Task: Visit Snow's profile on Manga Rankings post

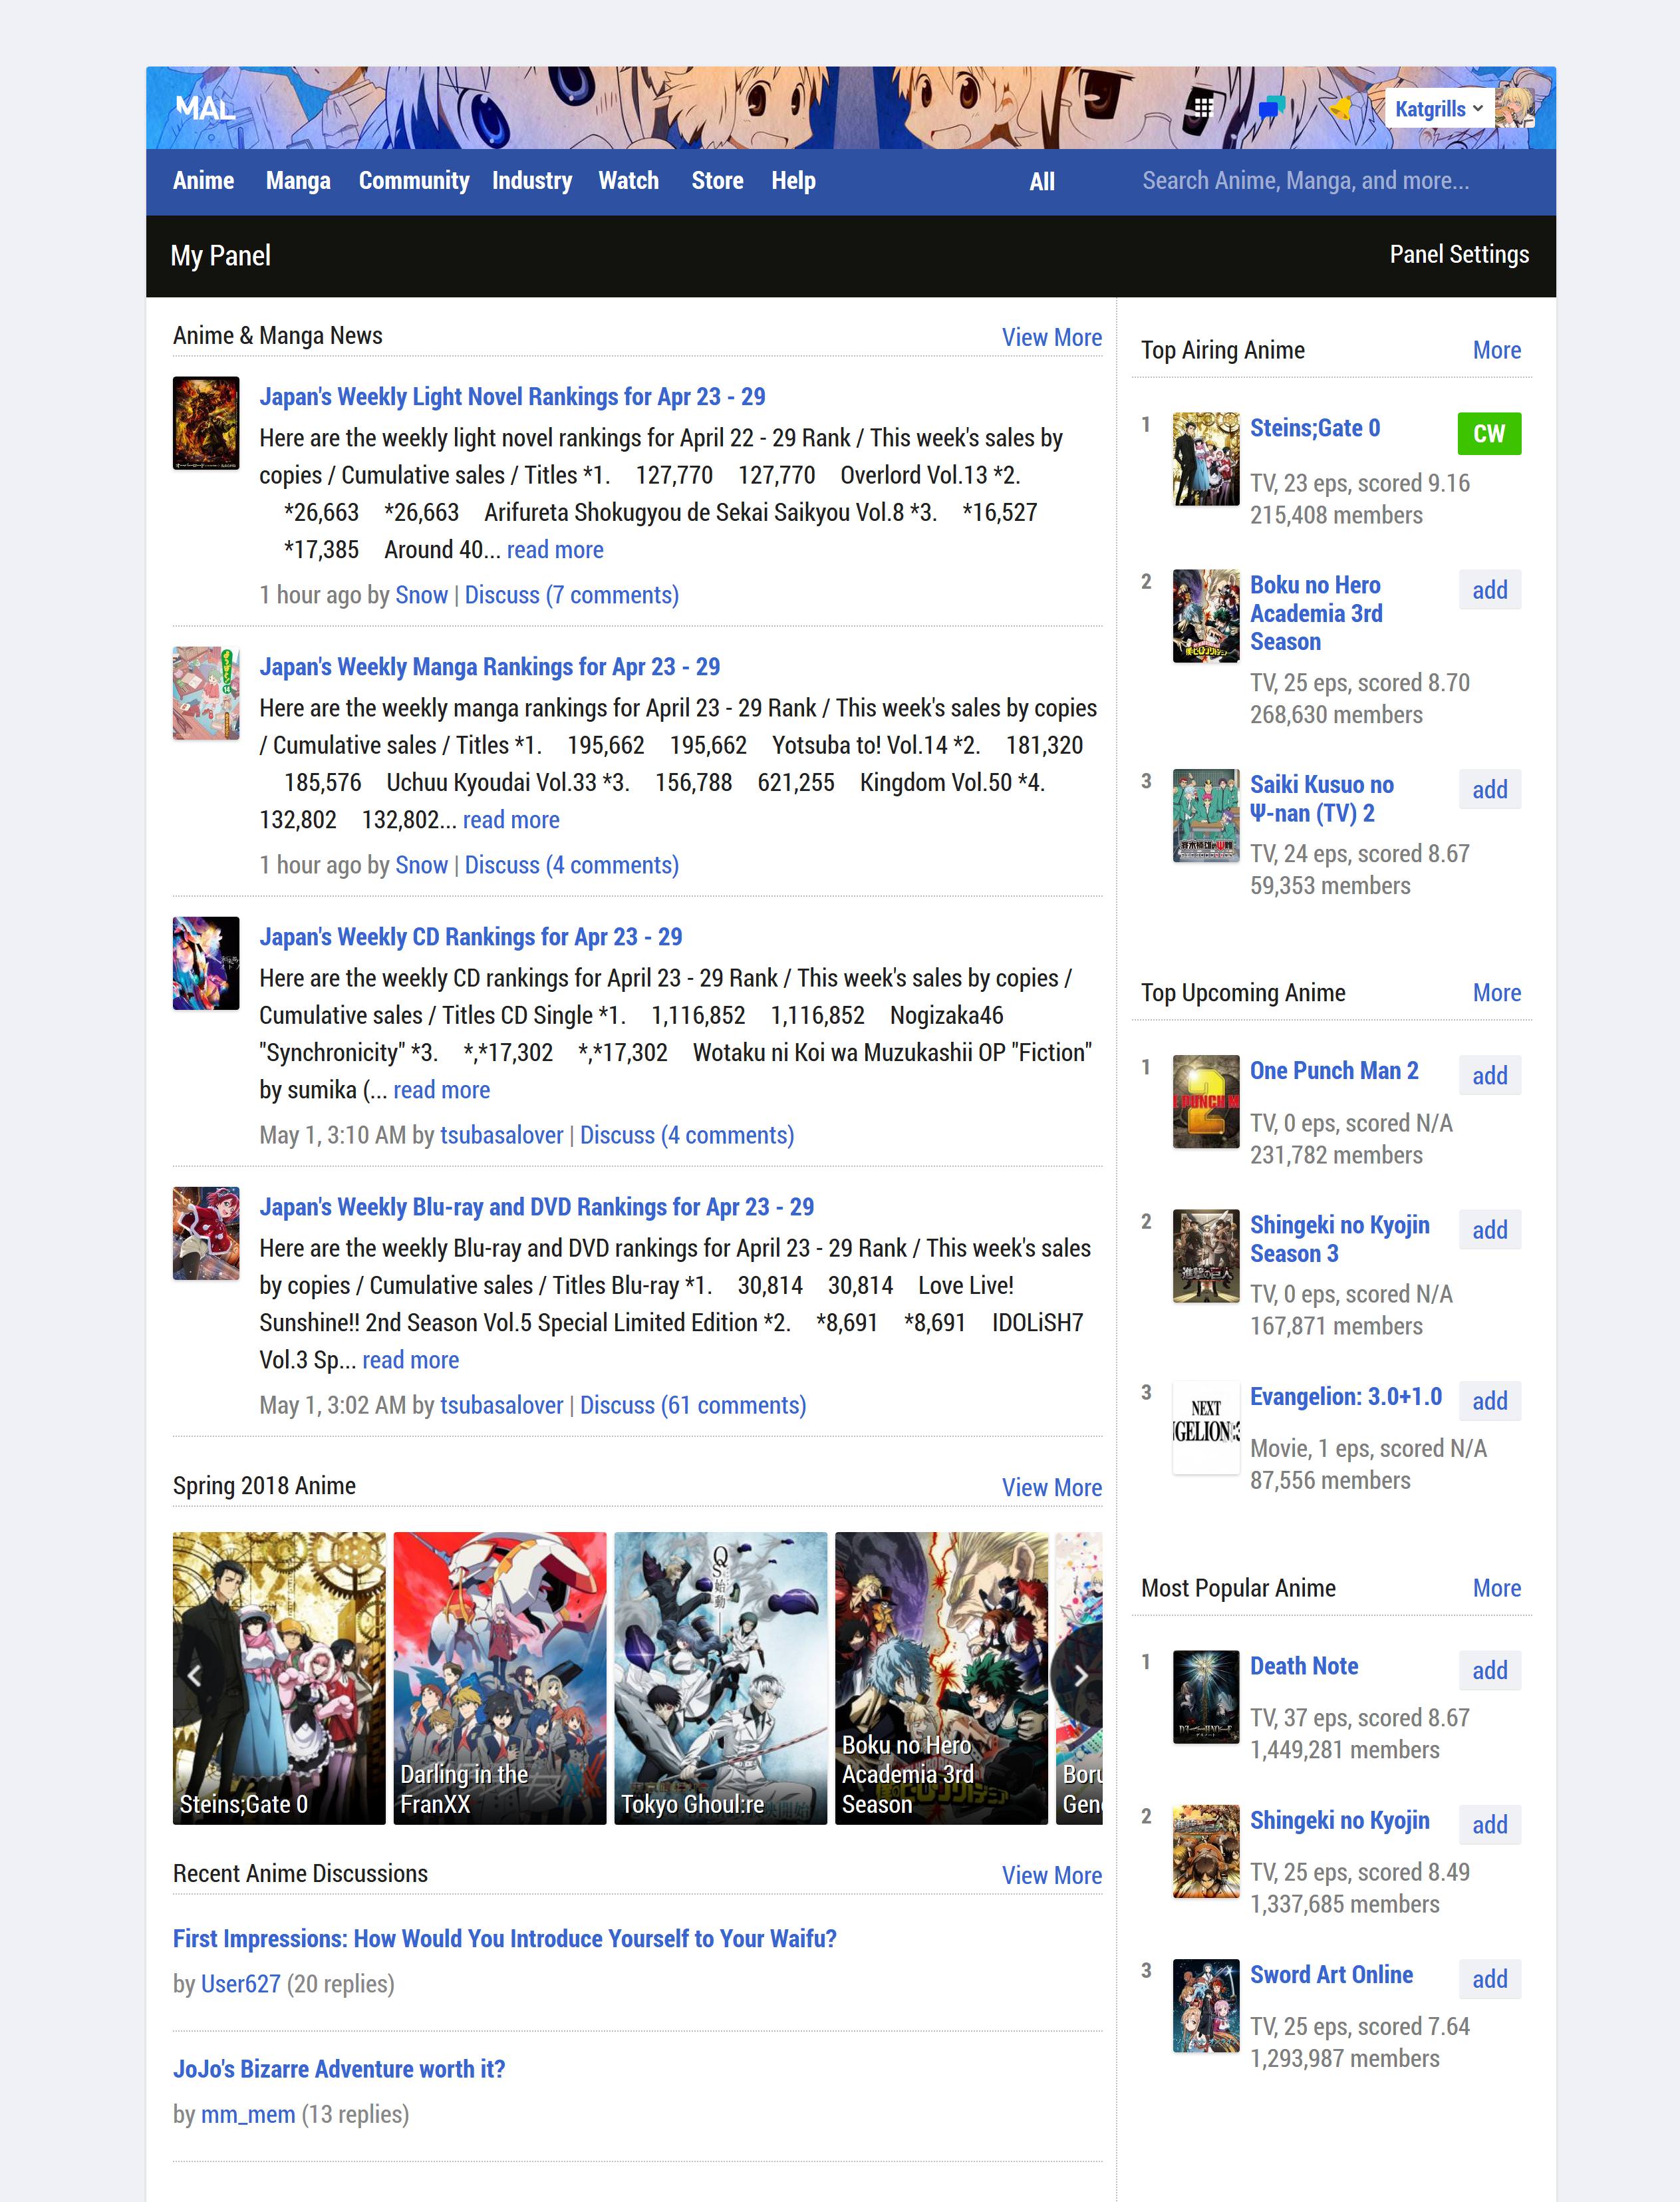Action: click(x=421, y=865)
